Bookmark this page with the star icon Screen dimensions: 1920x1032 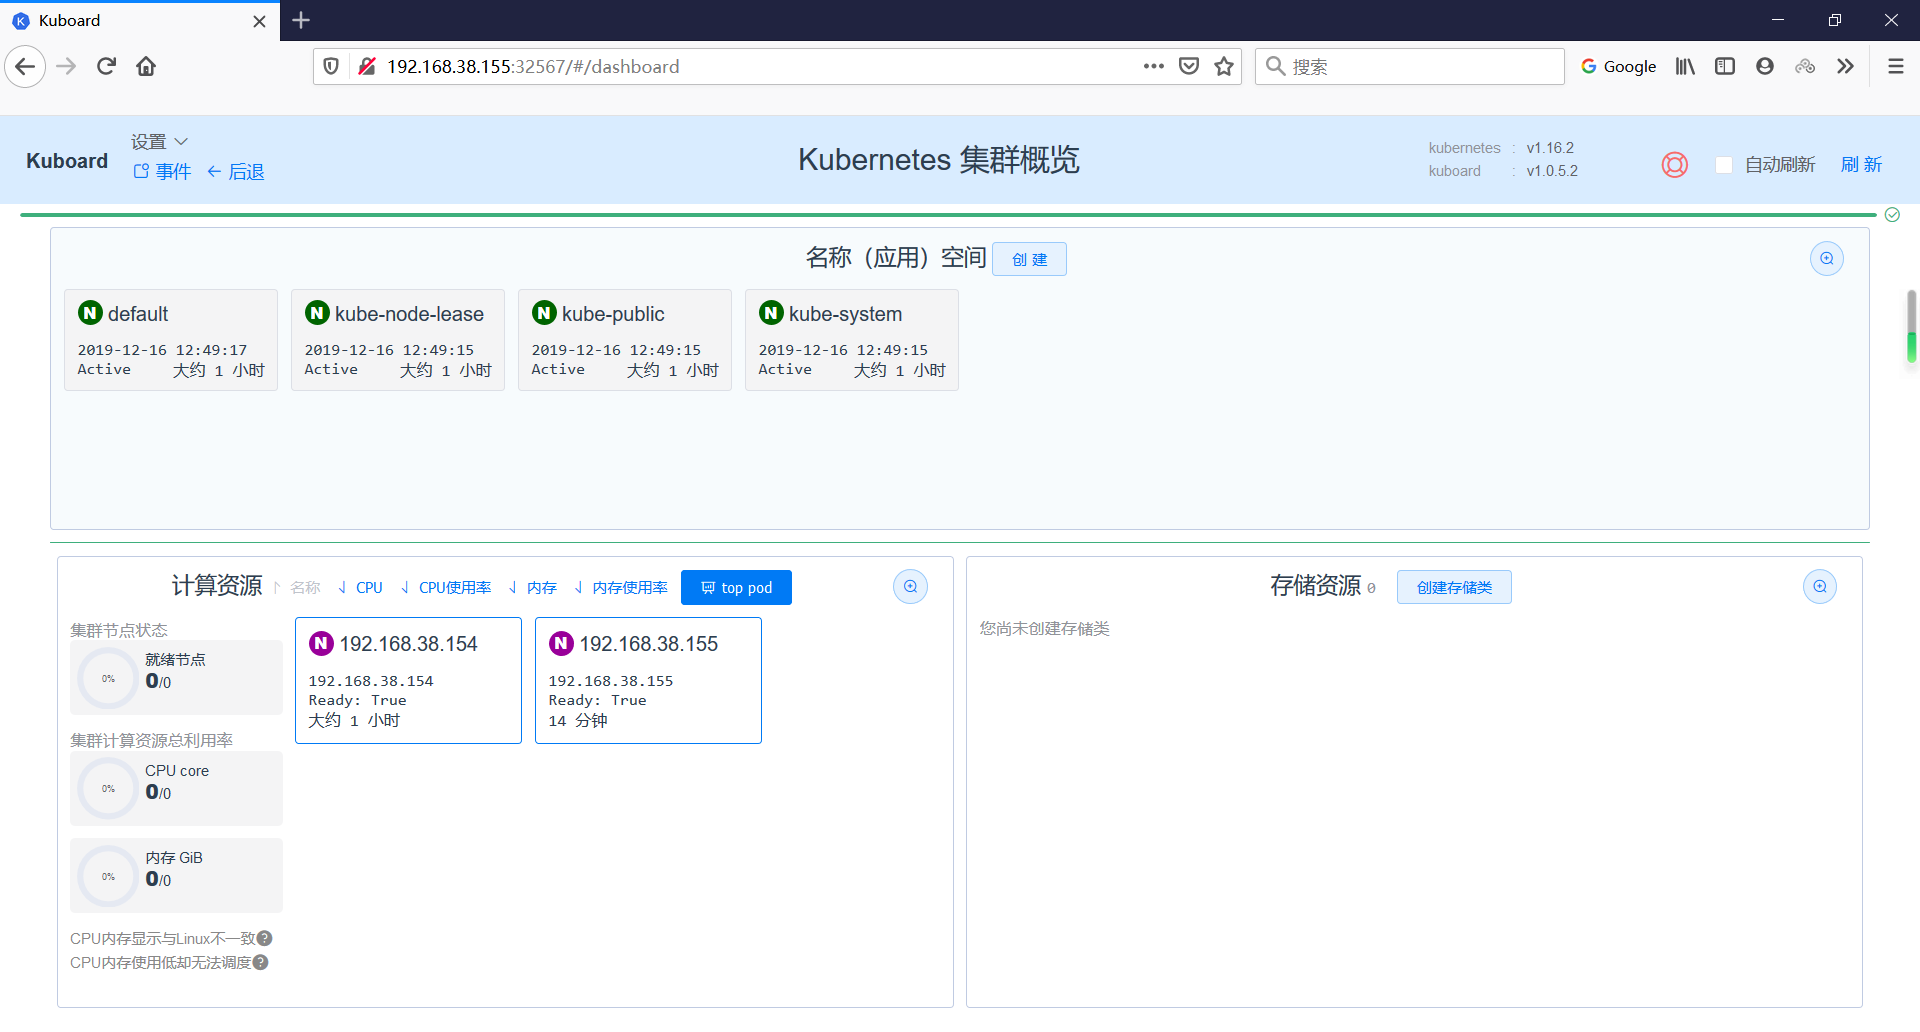[1224, 67]
